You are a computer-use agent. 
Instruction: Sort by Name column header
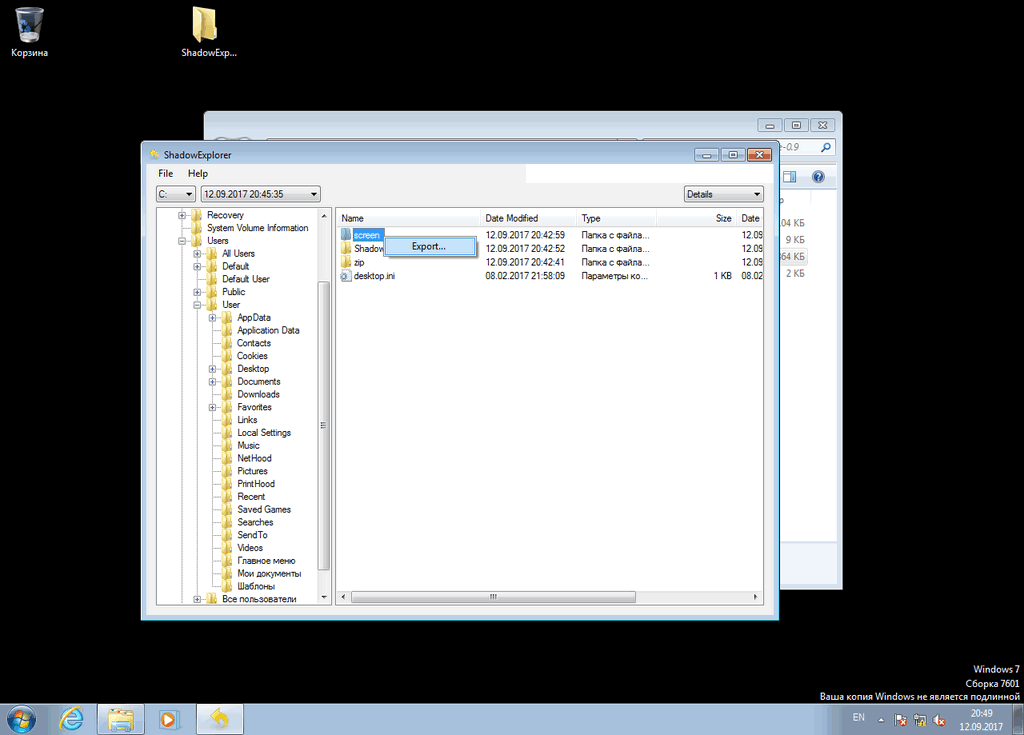pyautogui.click(x=408, y=218)
